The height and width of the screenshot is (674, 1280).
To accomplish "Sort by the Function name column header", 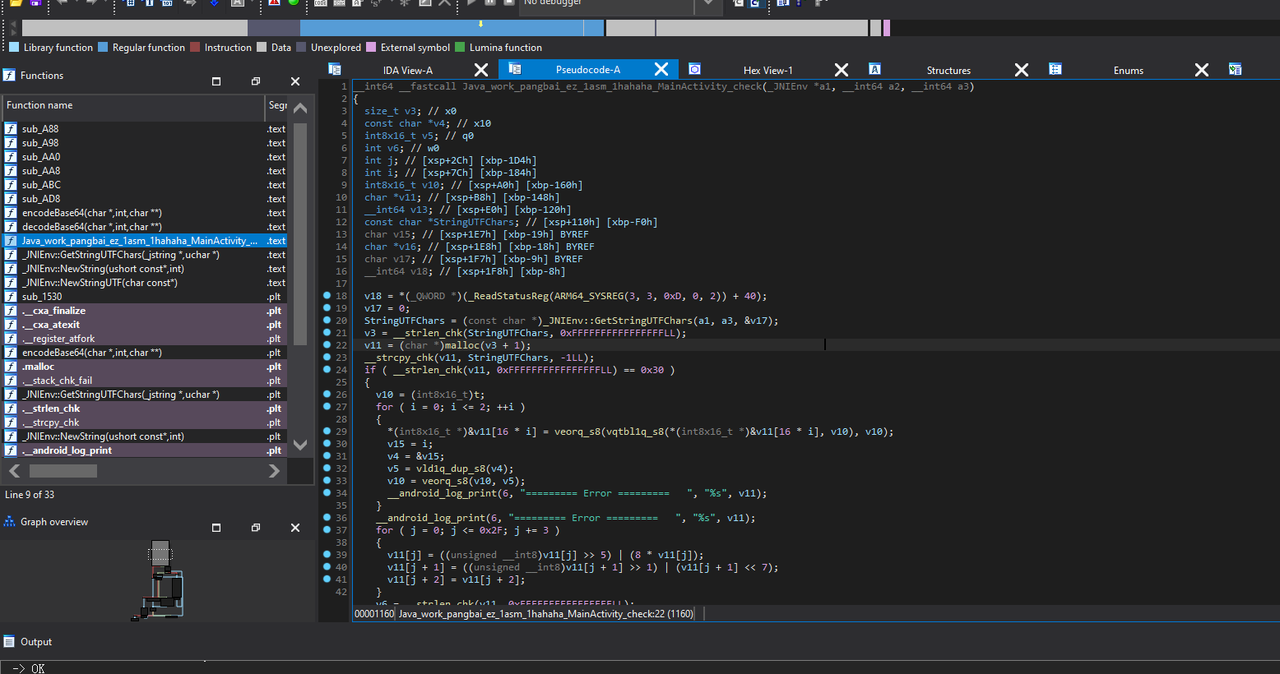I will point(133,105).
